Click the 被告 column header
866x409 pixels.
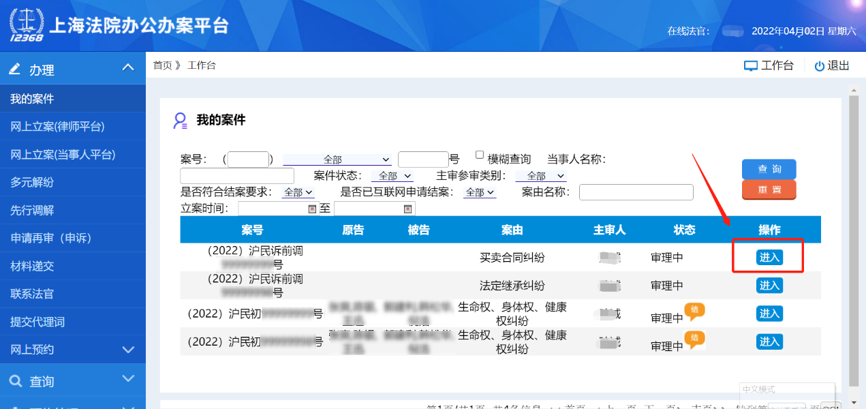coord(419,230)
